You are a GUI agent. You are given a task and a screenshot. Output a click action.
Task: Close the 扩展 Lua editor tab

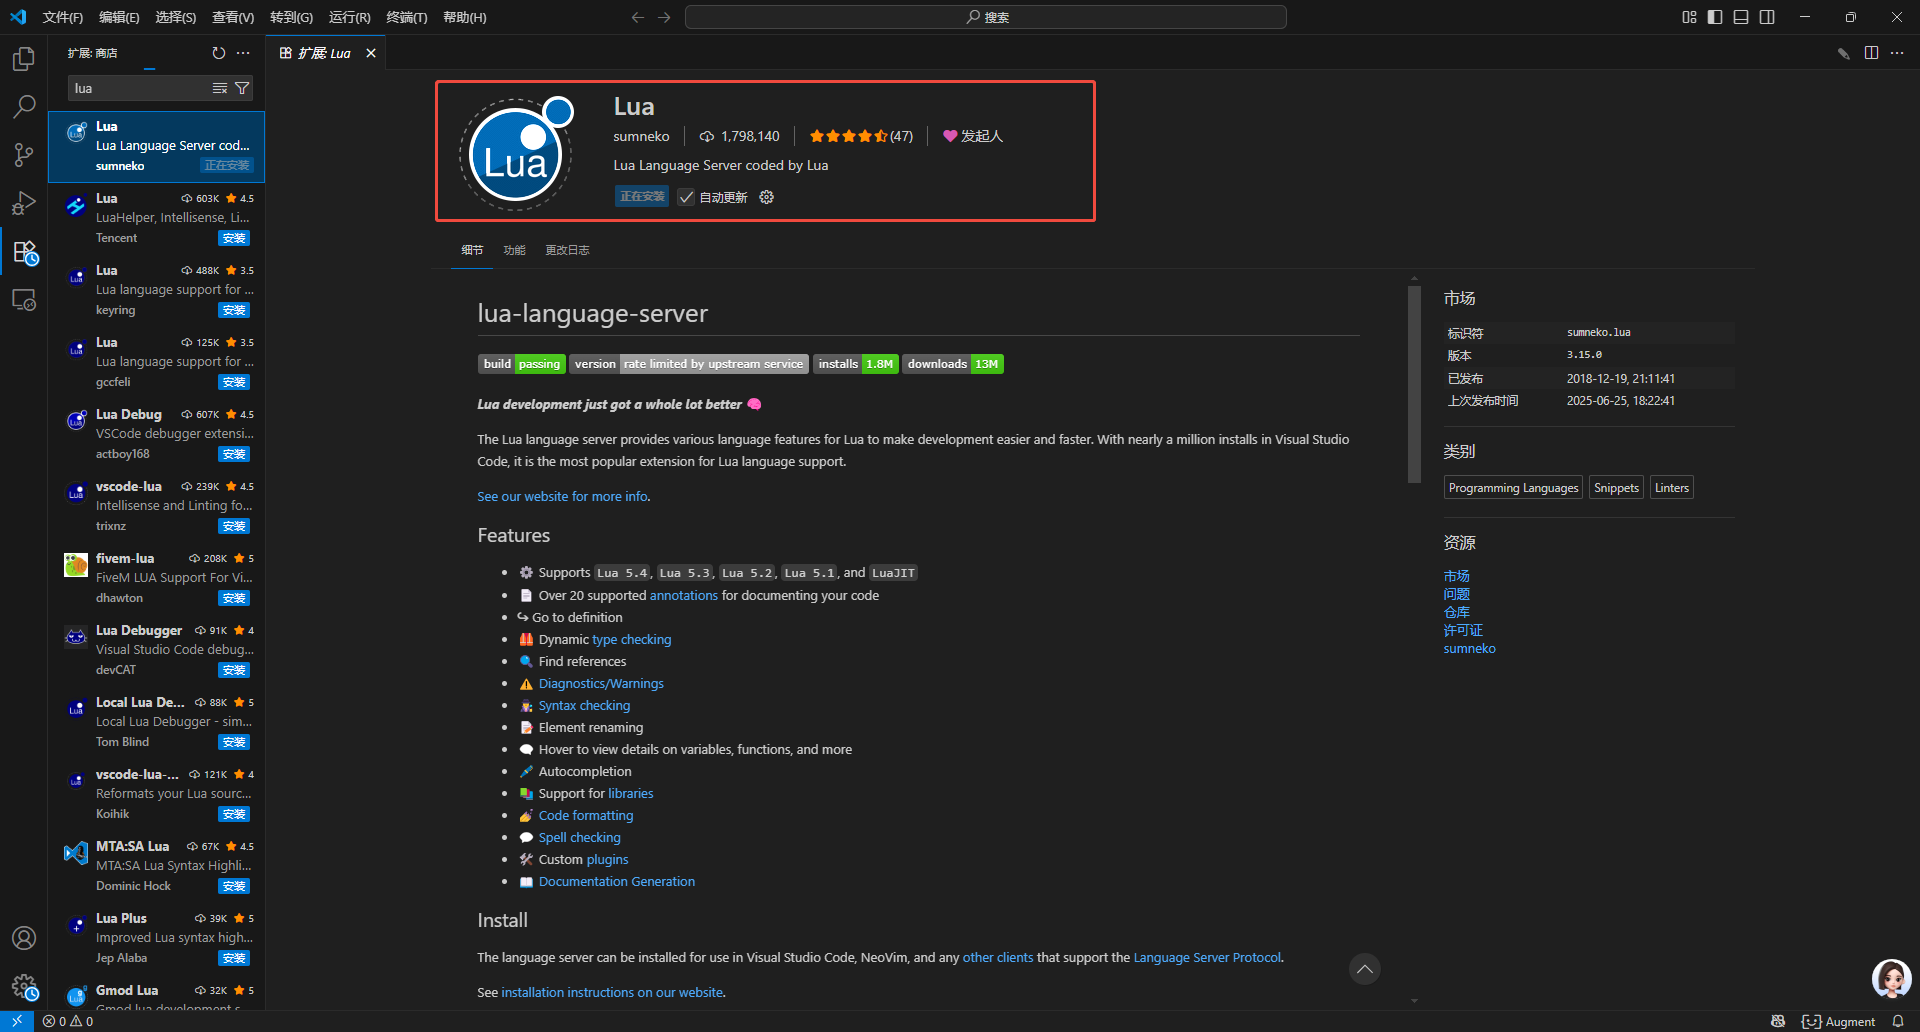tap(371, 53)
